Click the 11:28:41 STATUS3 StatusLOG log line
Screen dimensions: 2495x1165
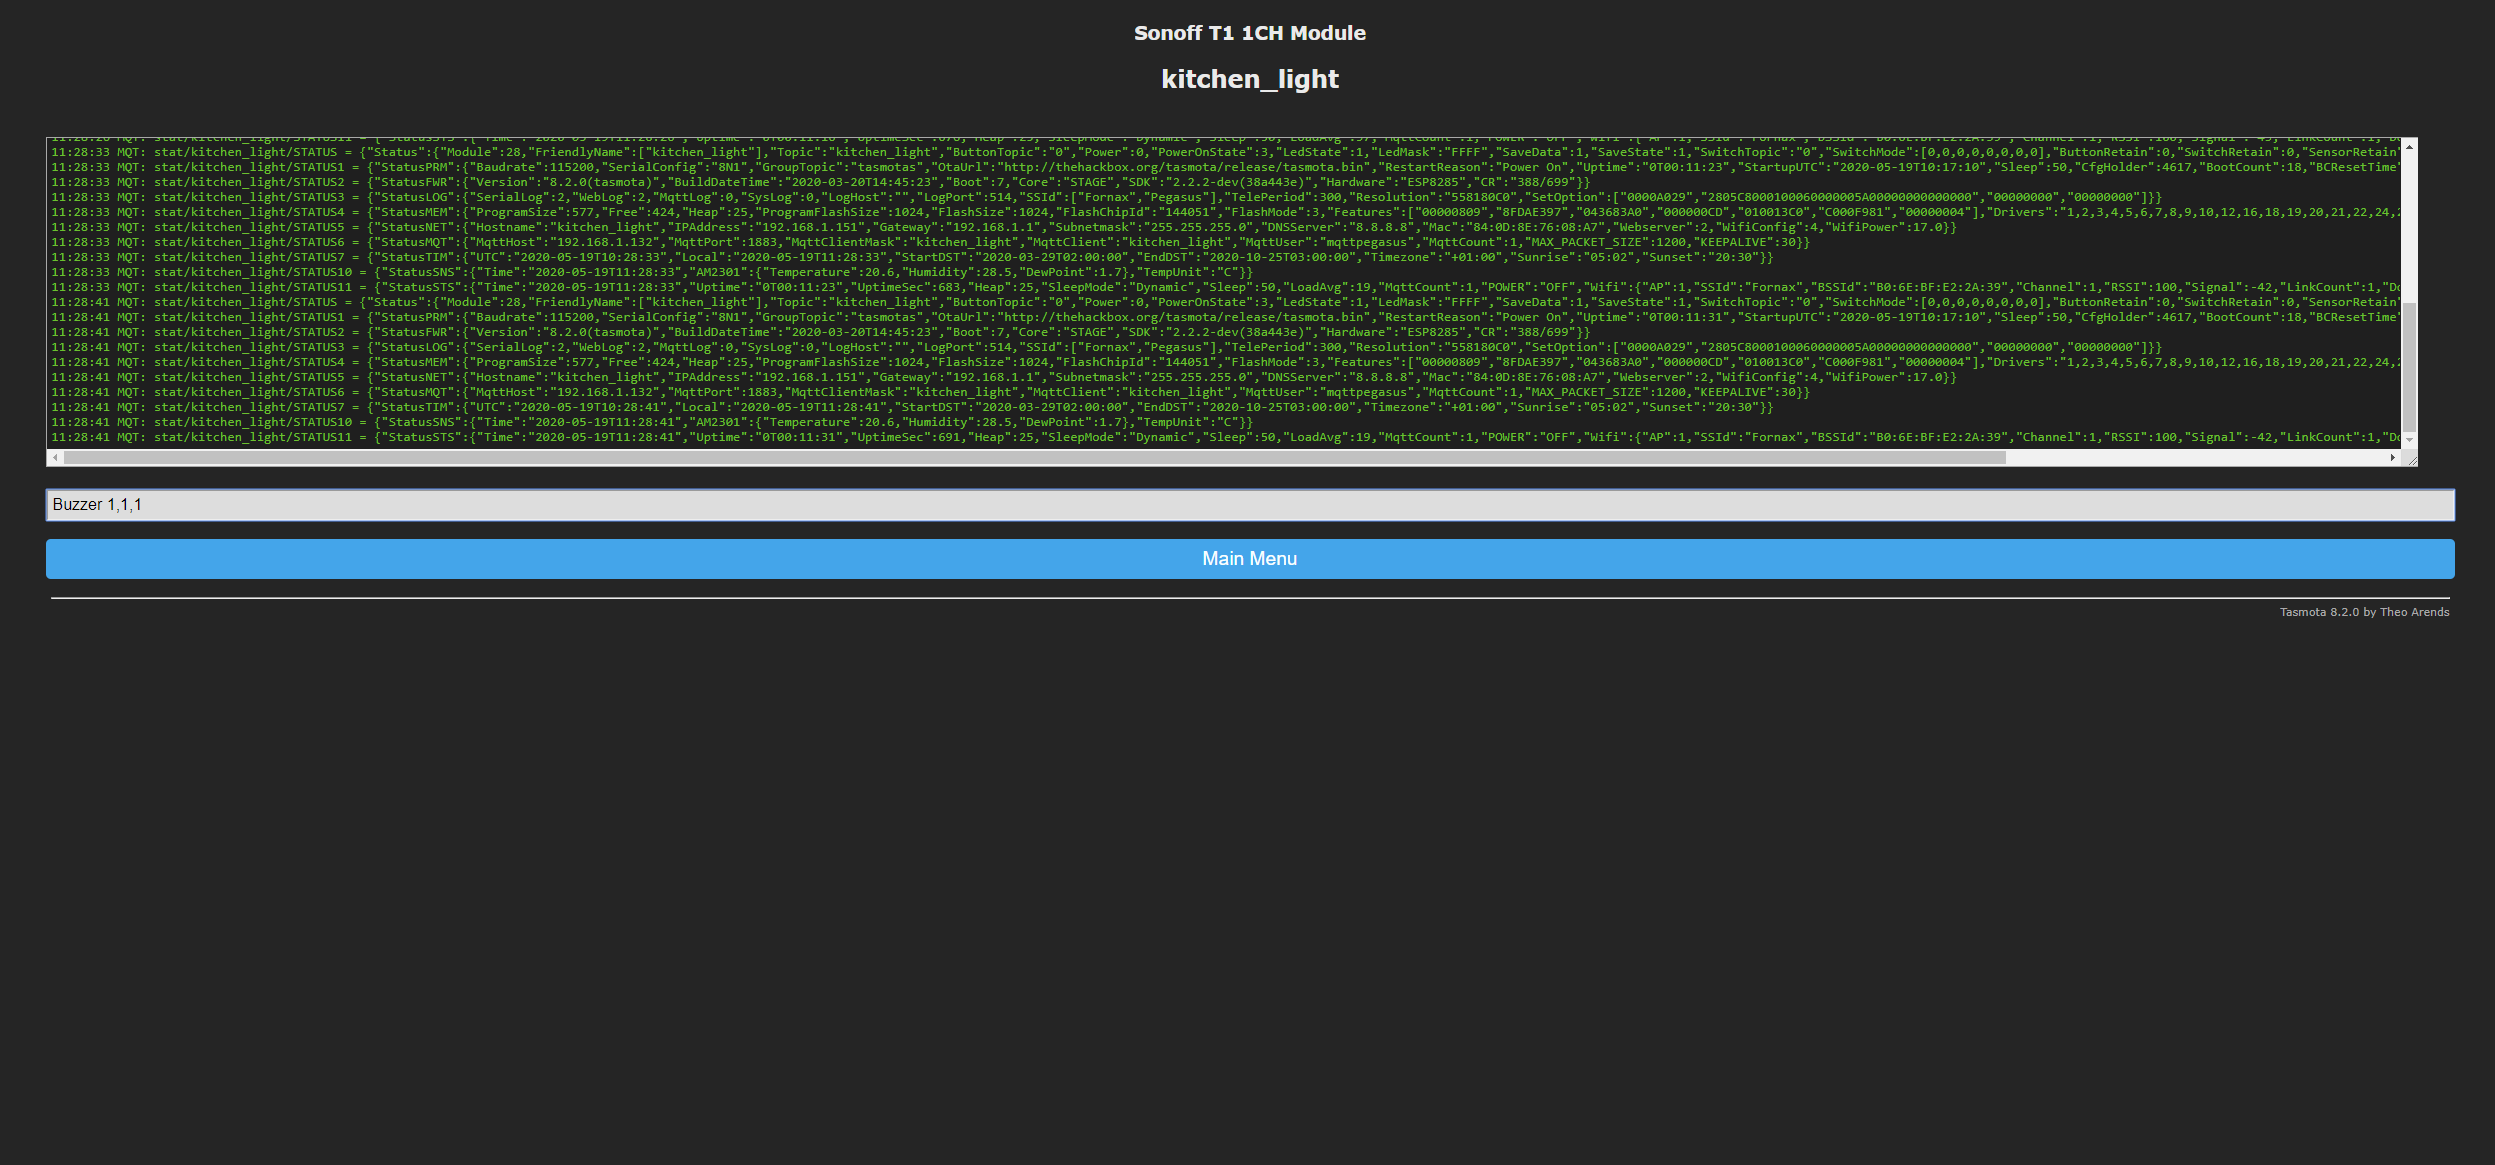[x=1106, y=348]
